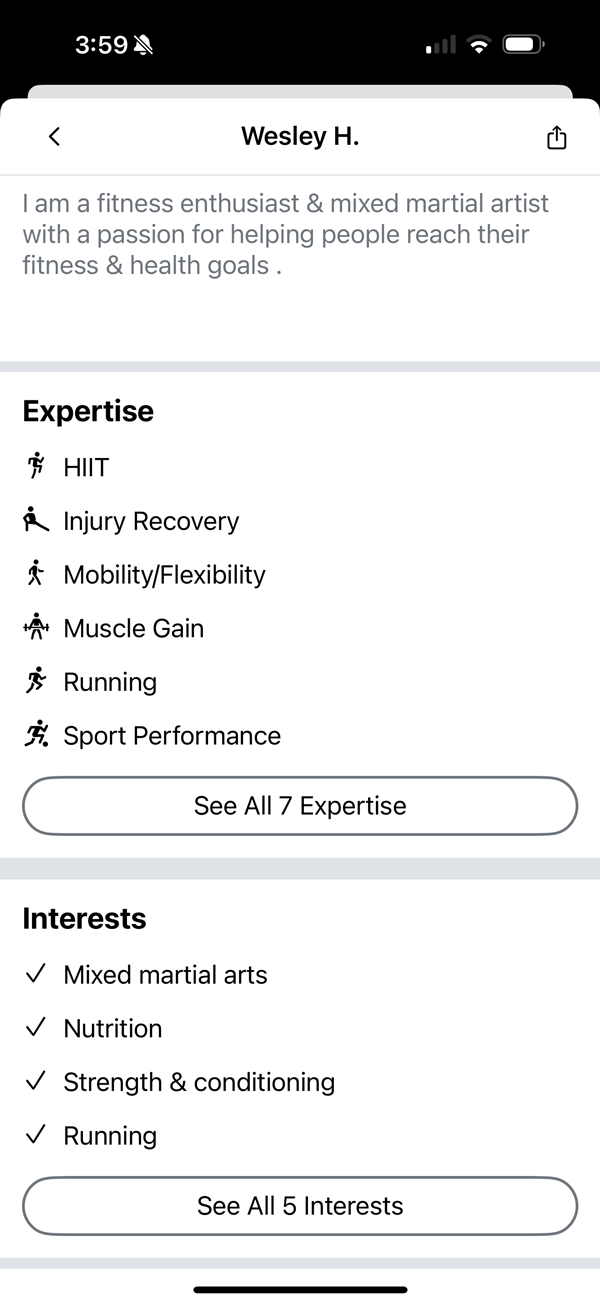Tap the Expertise section heading
This screenshot has width=600, height=1304.
[88, 411]
